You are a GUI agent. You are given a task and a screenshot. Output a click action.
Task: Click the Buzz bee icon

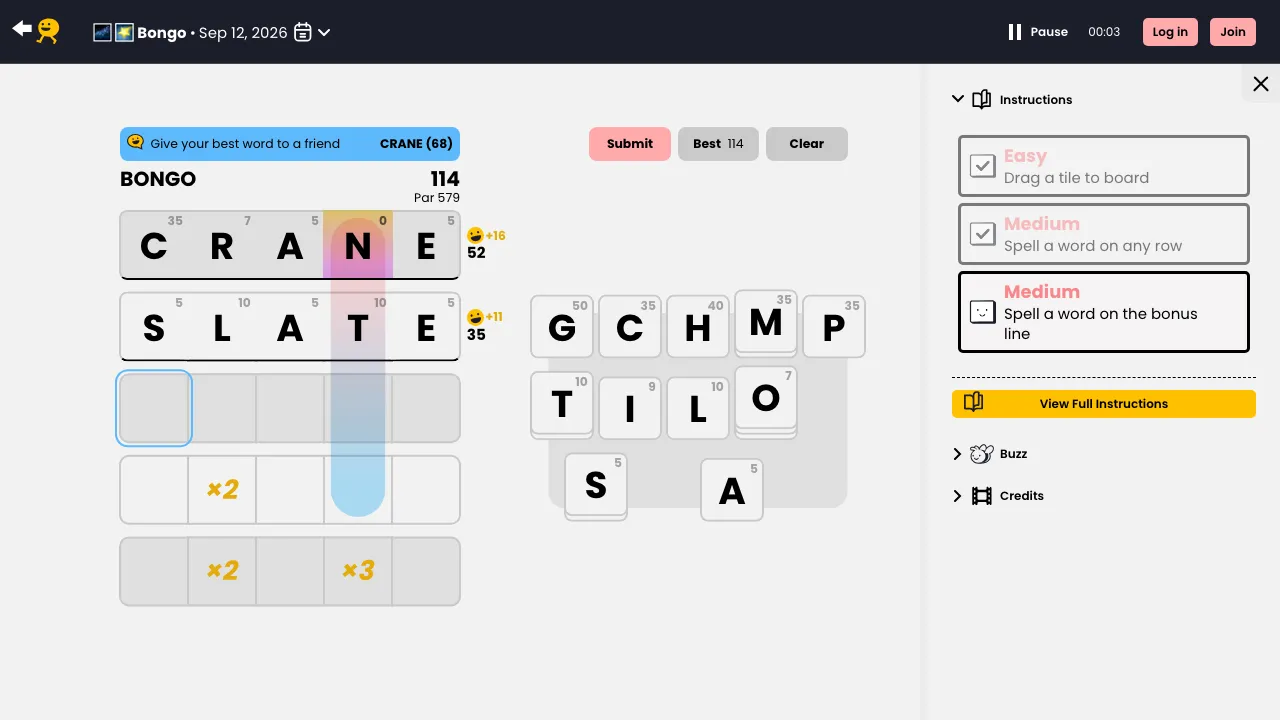point(981,454)
